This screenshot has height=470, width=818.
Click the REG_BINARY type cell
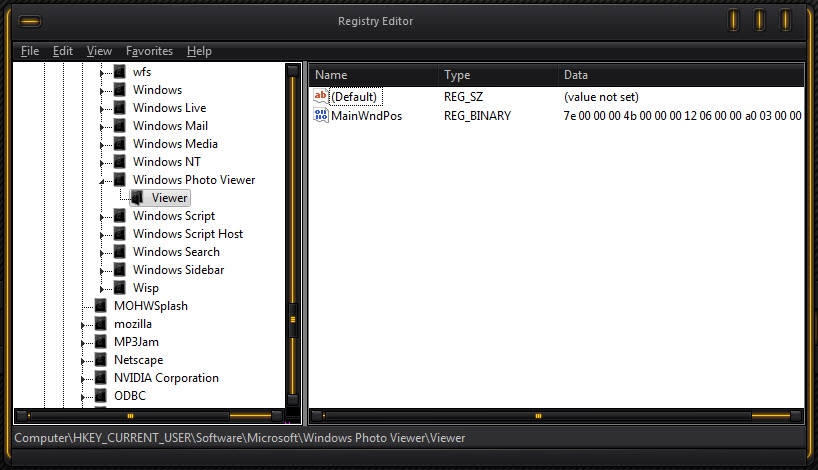click(x=477, y=116)
